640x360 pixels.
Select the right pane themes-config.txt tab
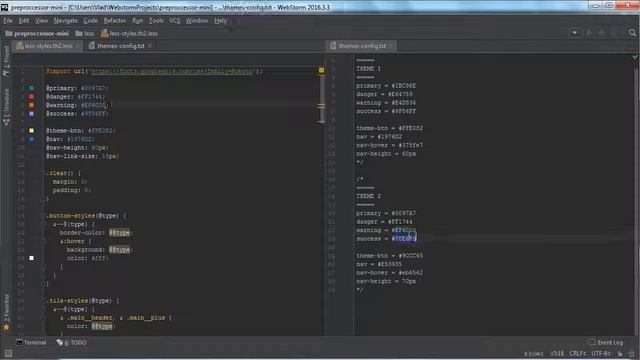coord(362,46)
